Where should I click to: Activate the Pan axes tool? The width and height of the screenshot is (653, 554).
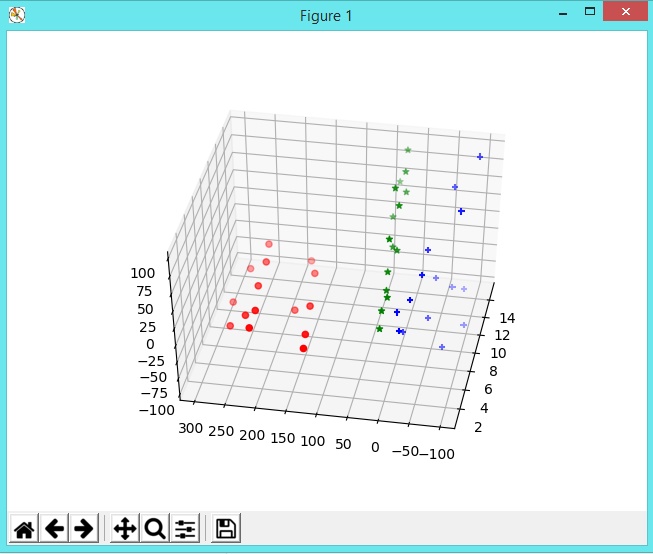coord(125,528)
